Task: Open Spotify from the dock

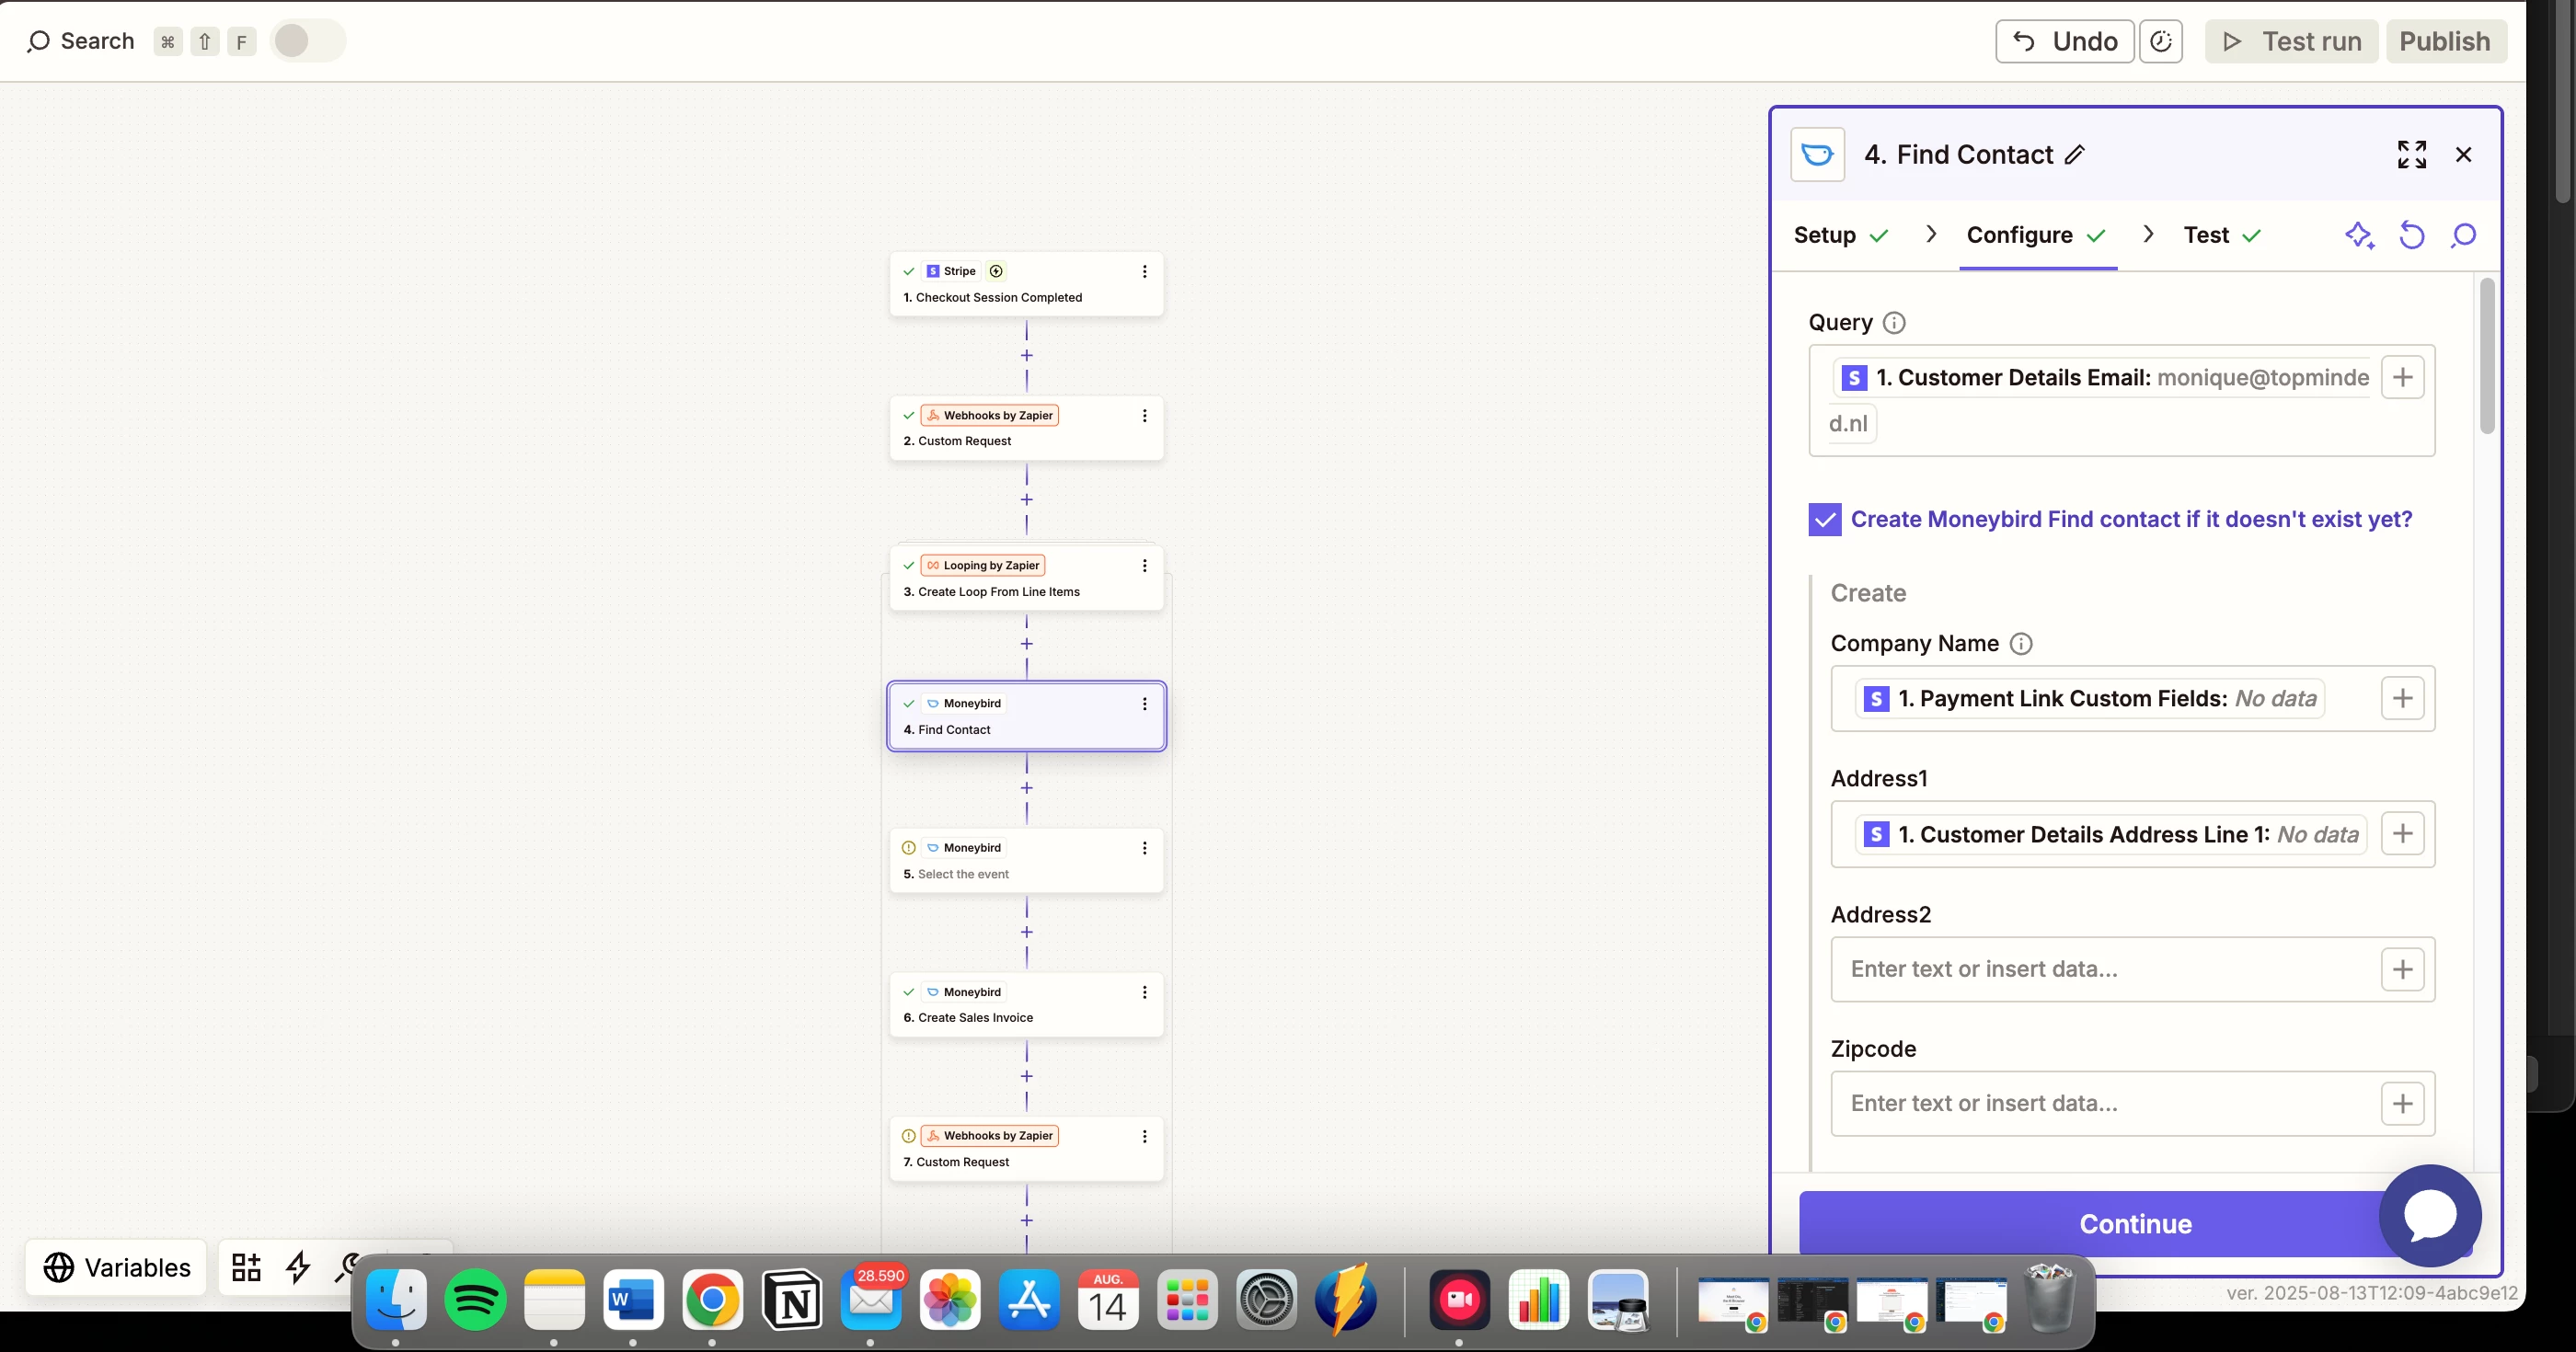Action: [475, 1300]
